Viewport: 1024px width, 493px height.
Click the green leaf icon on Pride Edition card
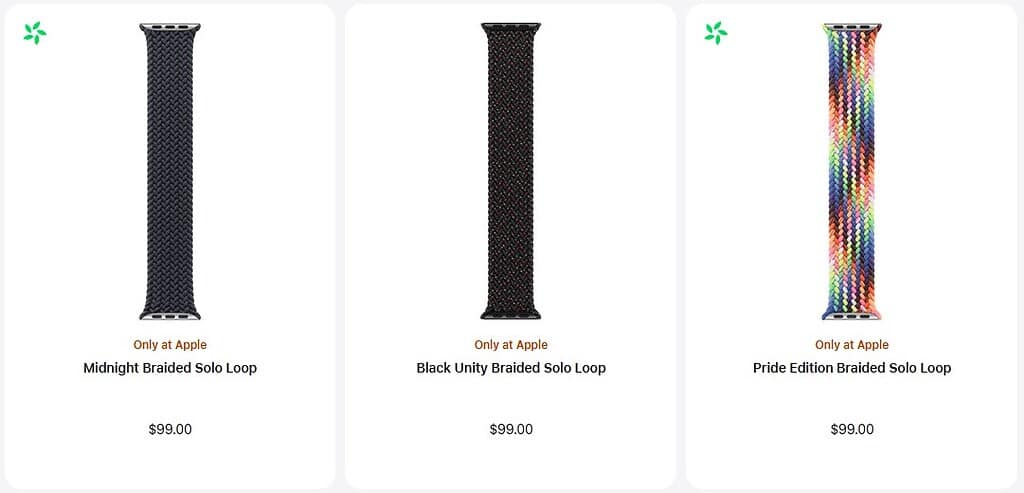pyautogui.click(x=716, y=33)
